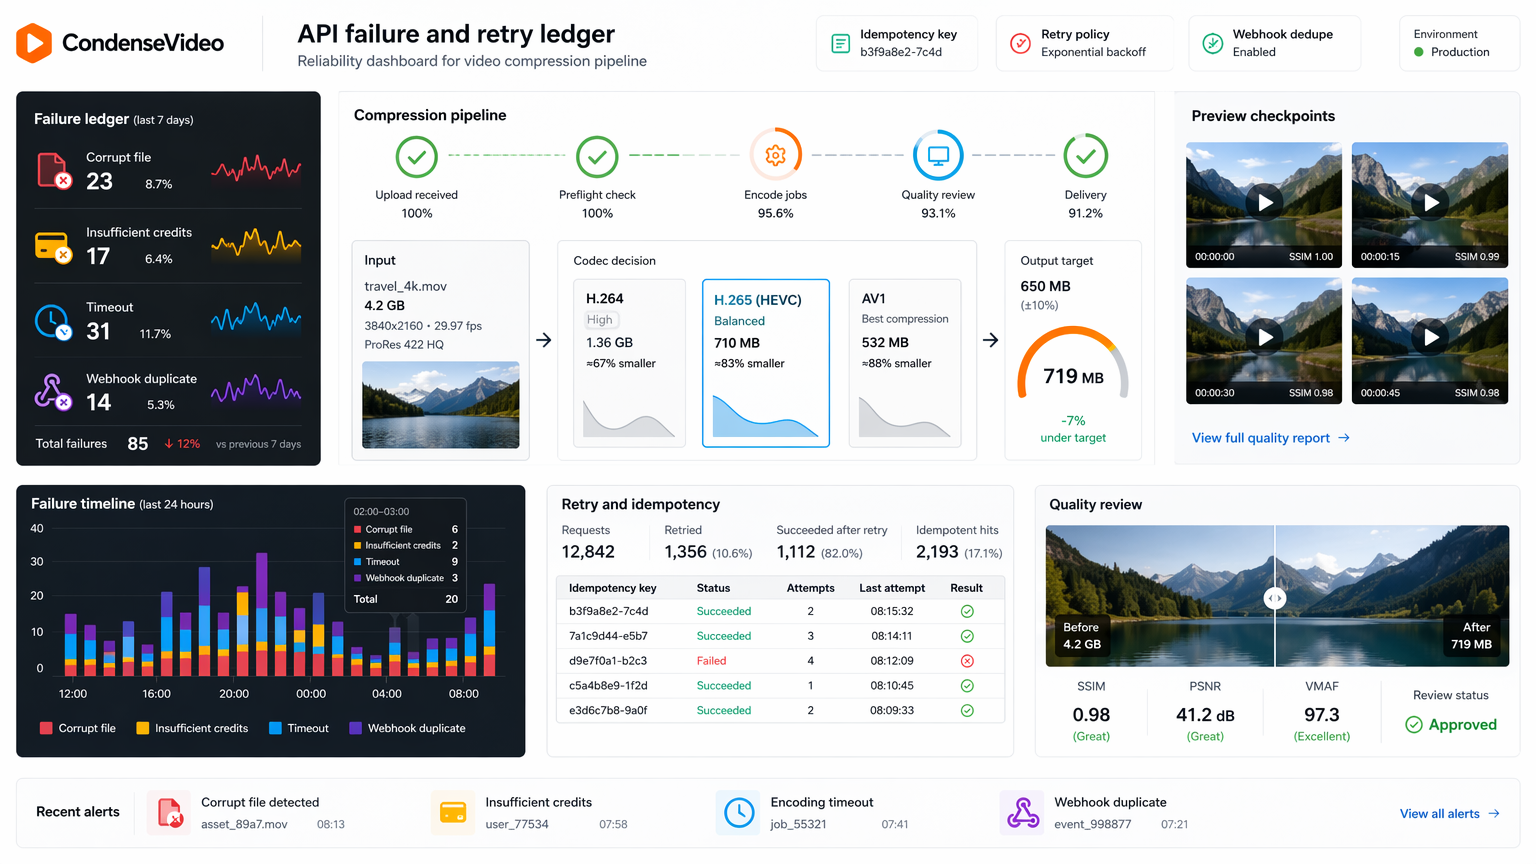Click the Total failures count 85
Image resolution: width=1536 pixels, height=864 pixels.
(x=138, y=443)
